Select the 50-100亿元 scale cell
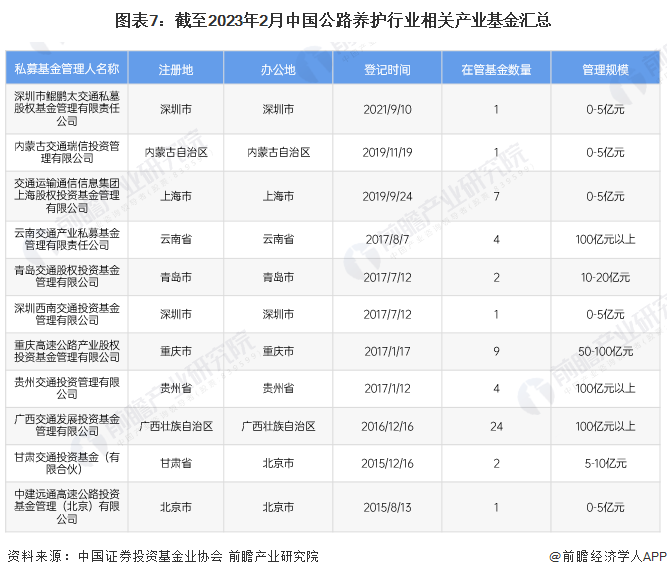The width and height of the screenshot is (667, 577). click(605, 352)
